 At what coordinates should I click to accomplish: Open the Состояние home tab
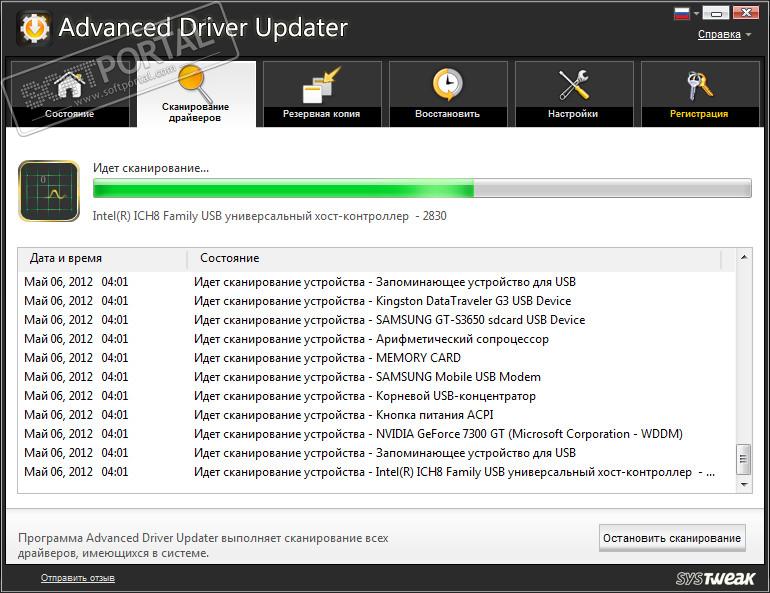[70, 94]
